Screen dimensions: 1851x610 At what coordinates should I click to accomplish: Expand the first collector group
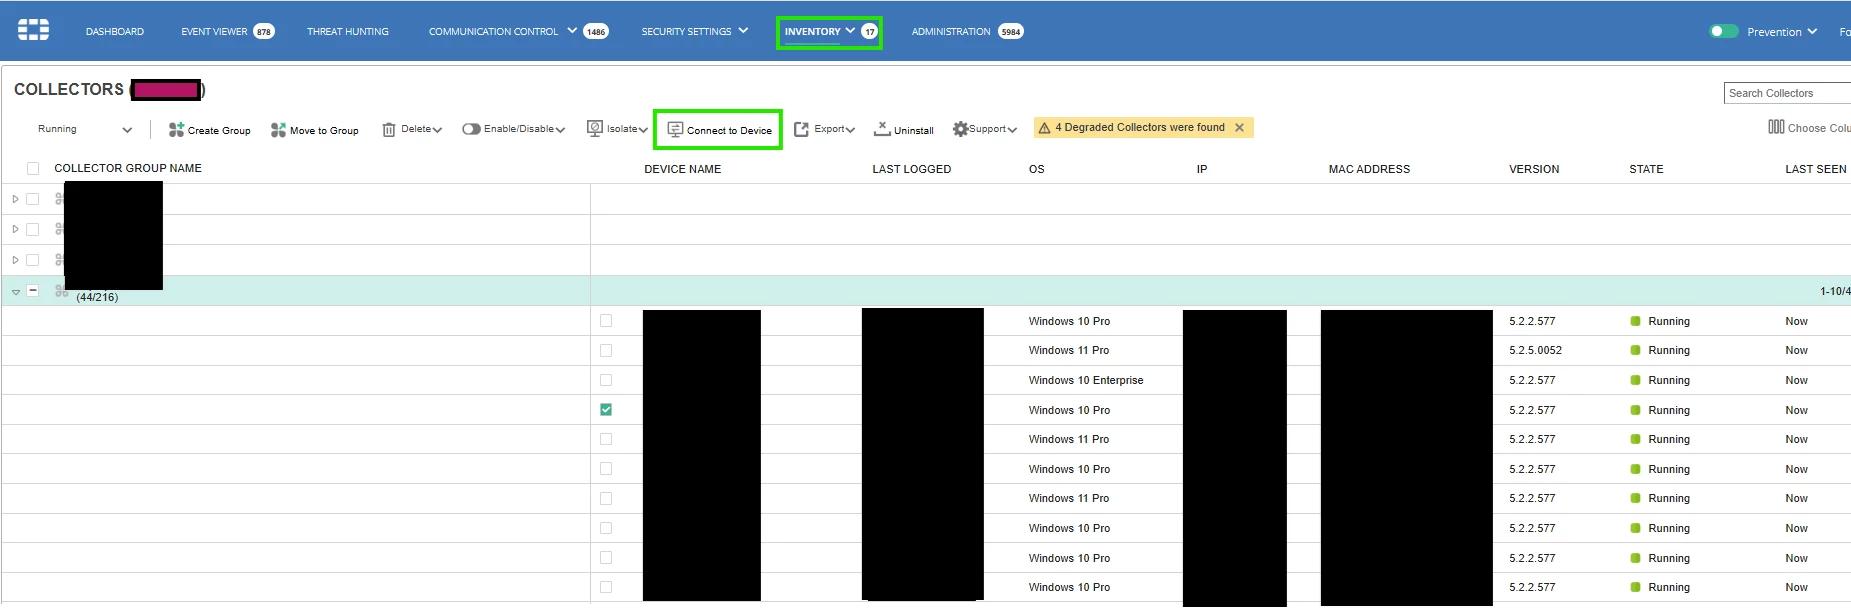click(15, 199)
